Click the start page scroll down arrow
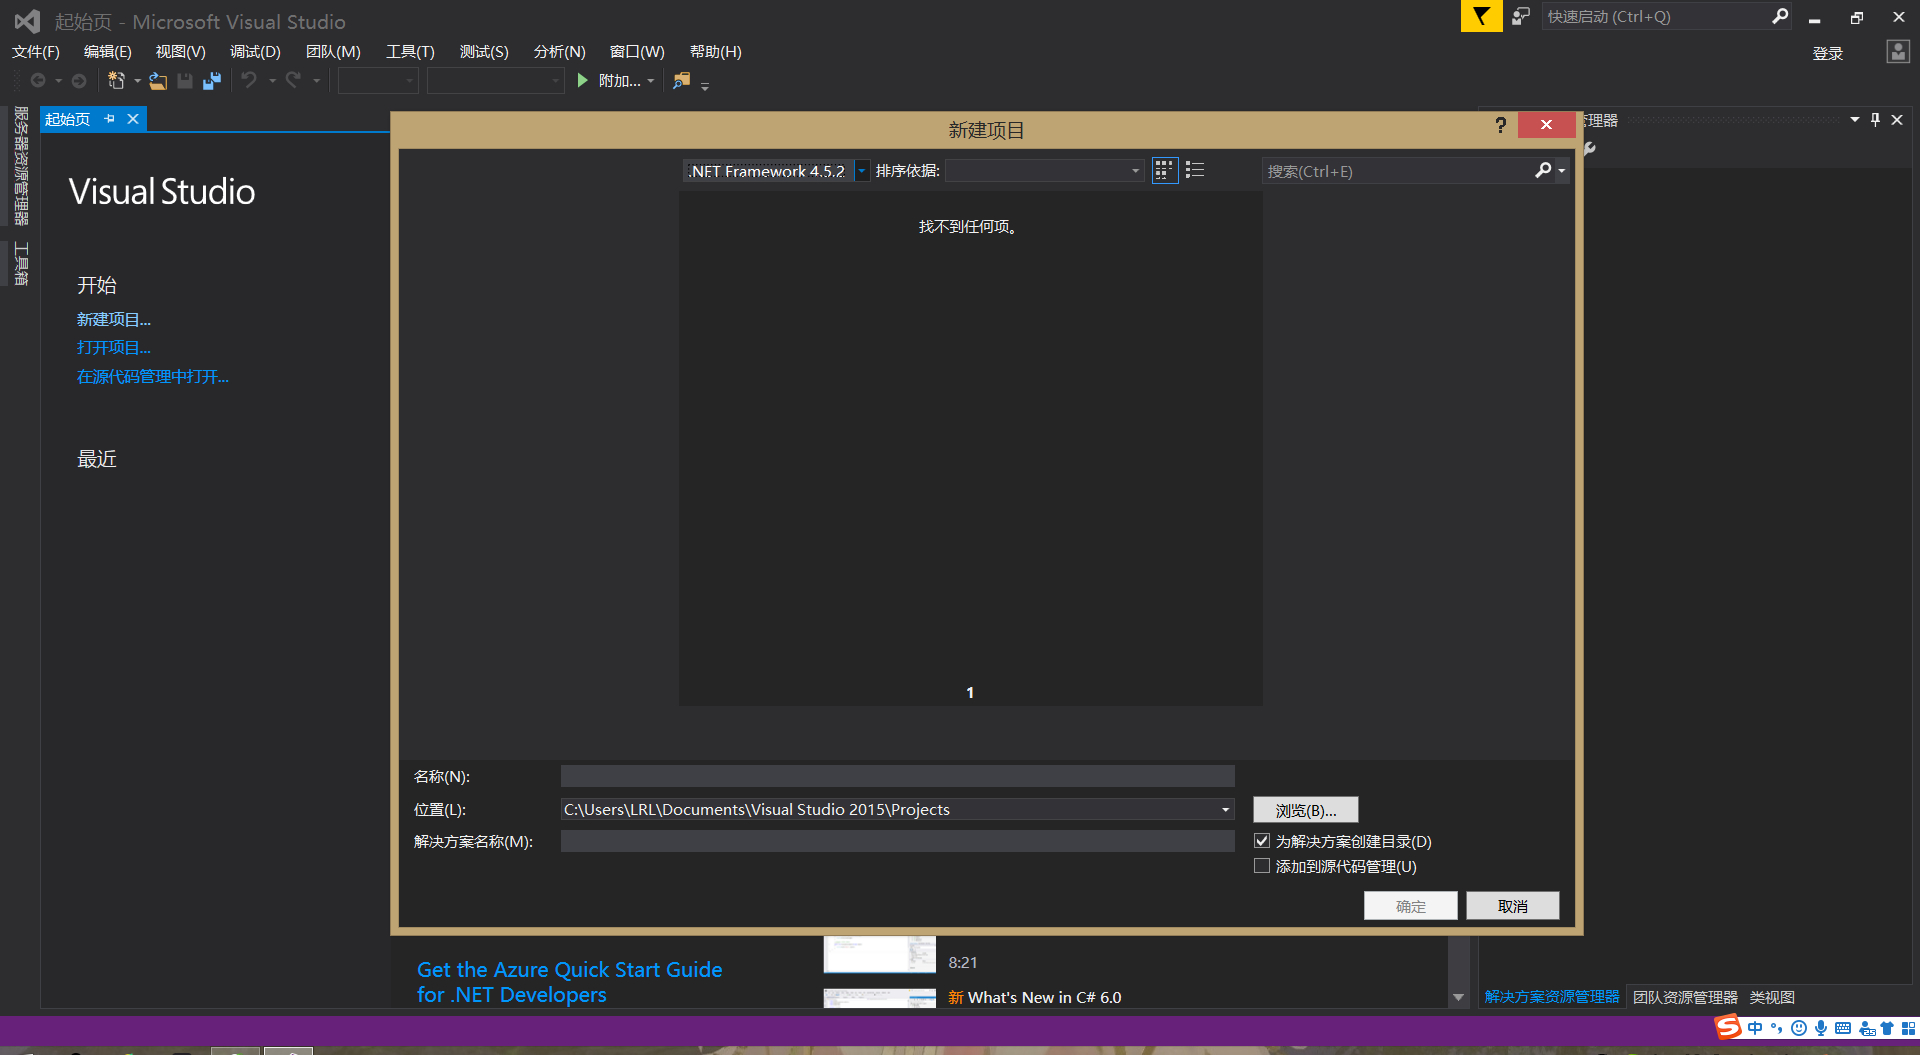 [x=1458, y=997]
